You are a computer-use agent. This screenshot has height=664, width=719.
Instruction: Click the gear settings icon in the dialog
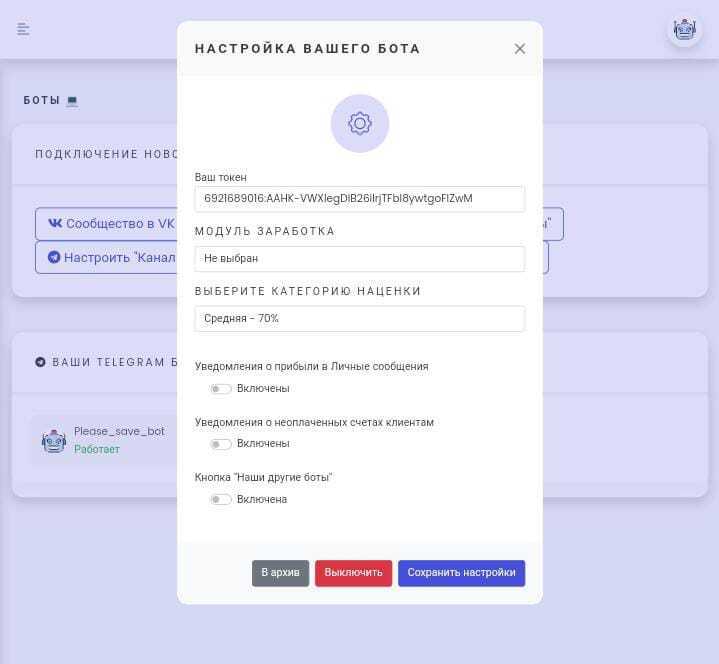(360, 123)
